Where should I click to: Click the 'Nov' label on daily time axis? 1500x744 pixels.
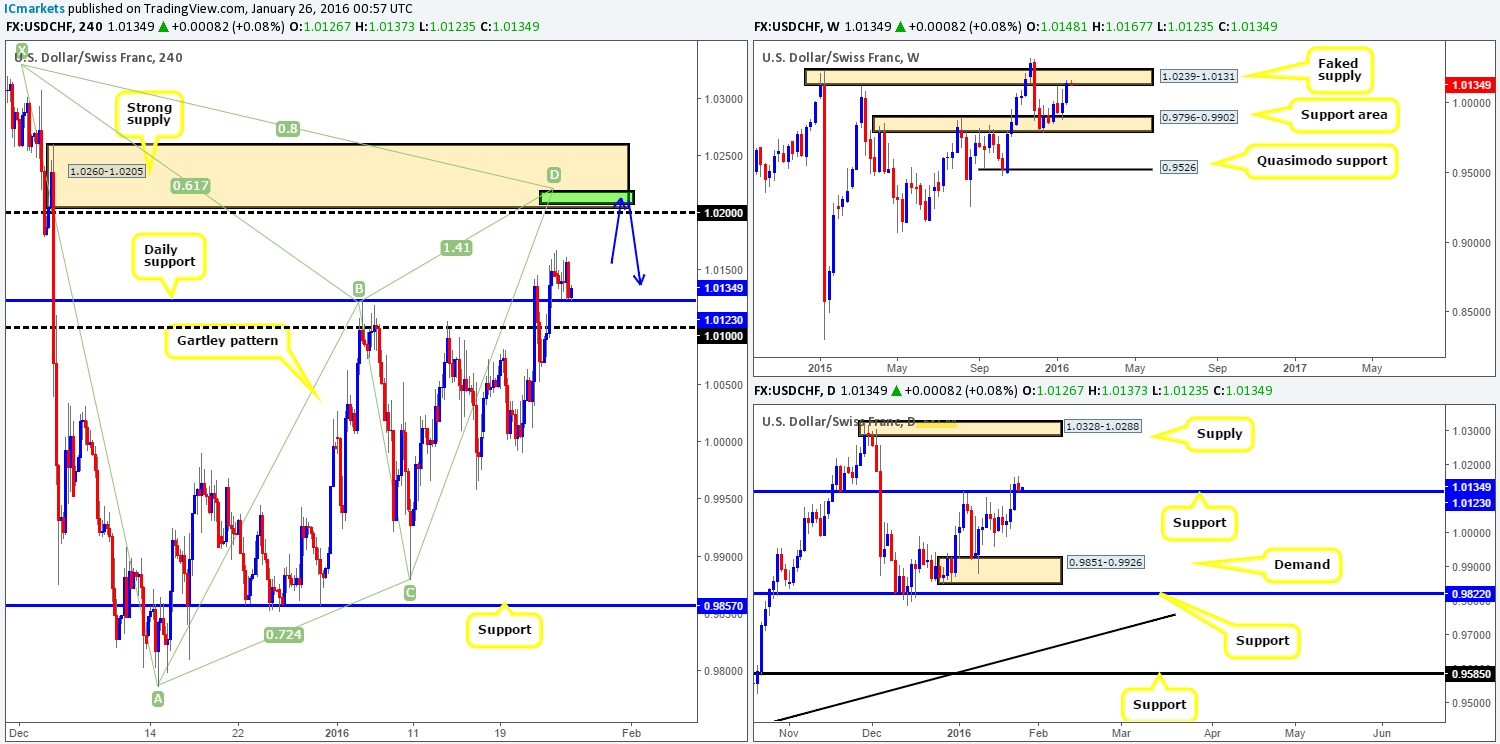point(788,731)
